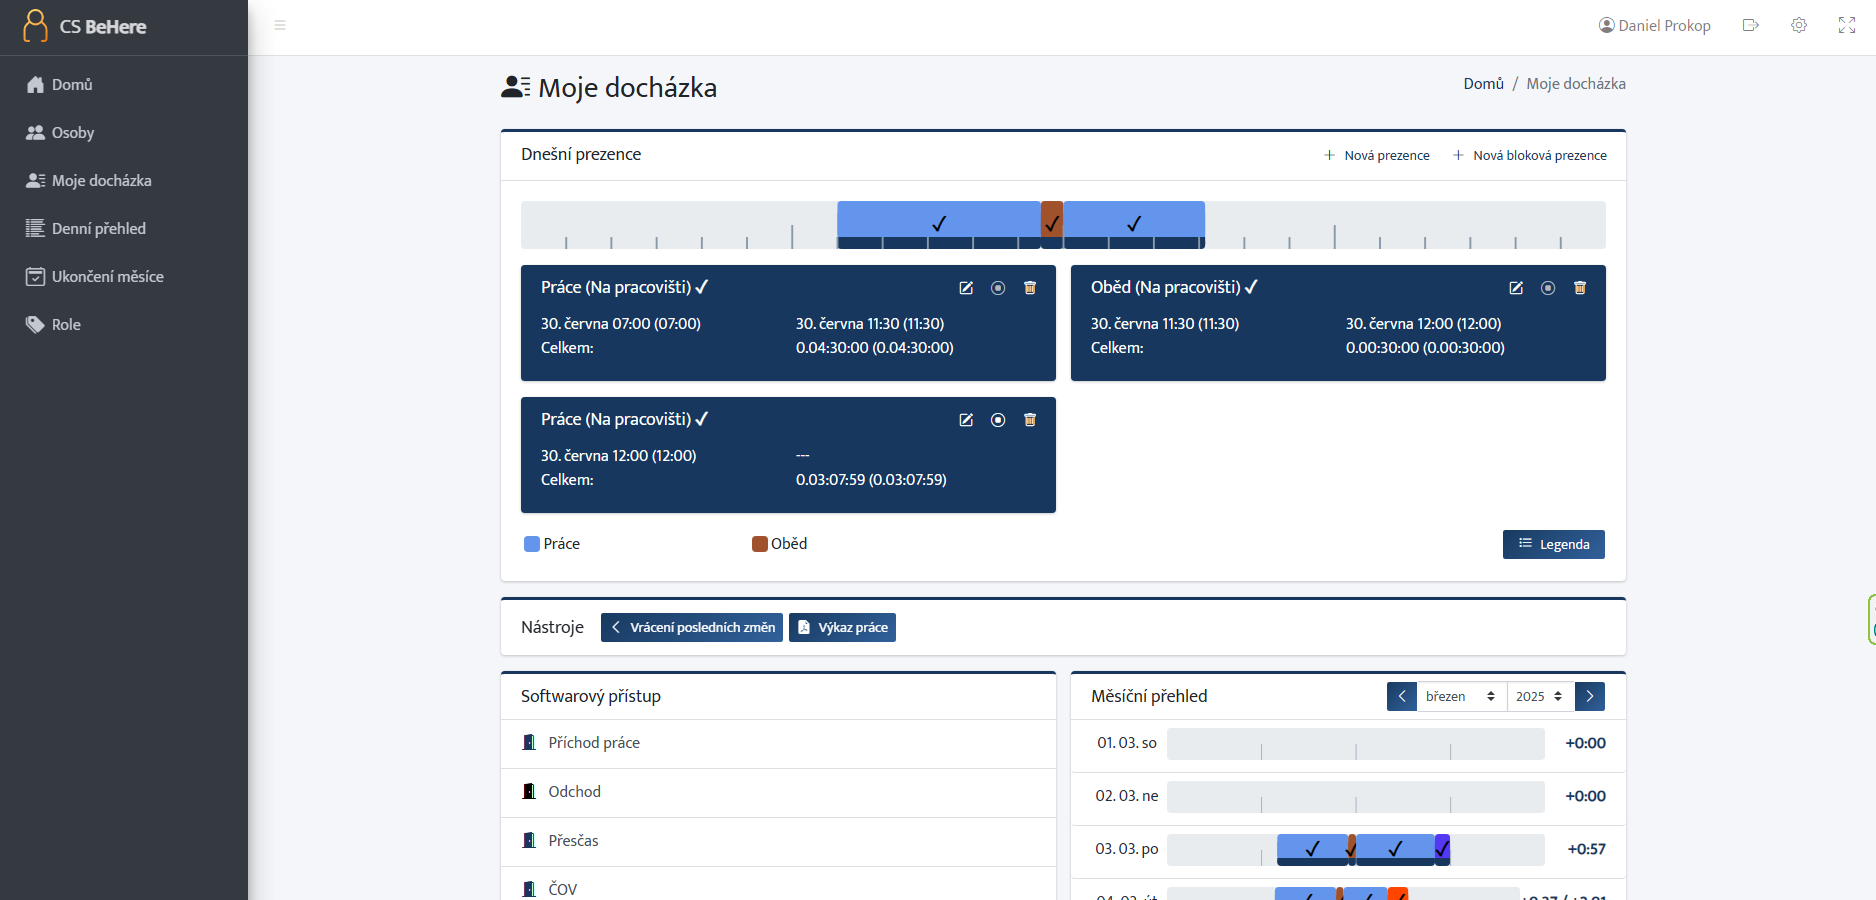Open Ukončení měsíce in sidebar
This screenshot has height=900, width=1876.
tap(124, 277)
